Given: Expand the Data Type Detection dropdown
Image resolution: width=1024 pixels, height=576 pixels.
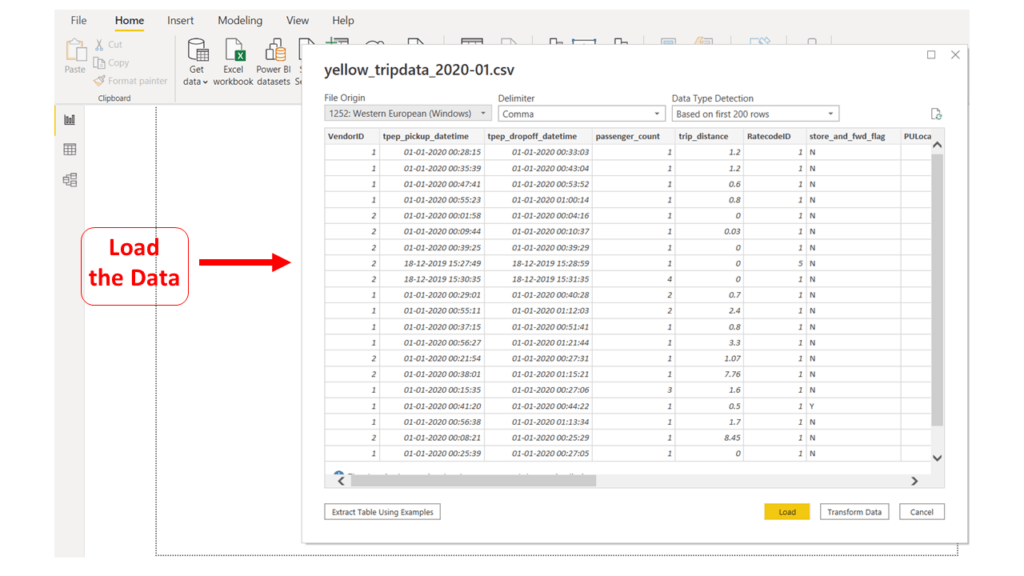Looking at the screenshot, I should (755, 114).
